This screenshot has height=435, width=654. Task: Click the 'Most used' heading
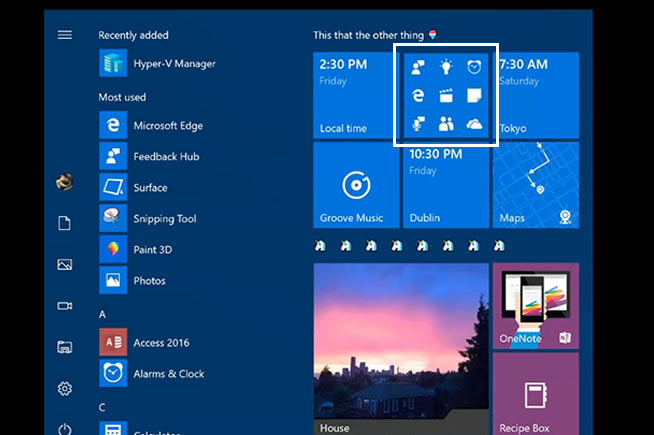[122, 97]
